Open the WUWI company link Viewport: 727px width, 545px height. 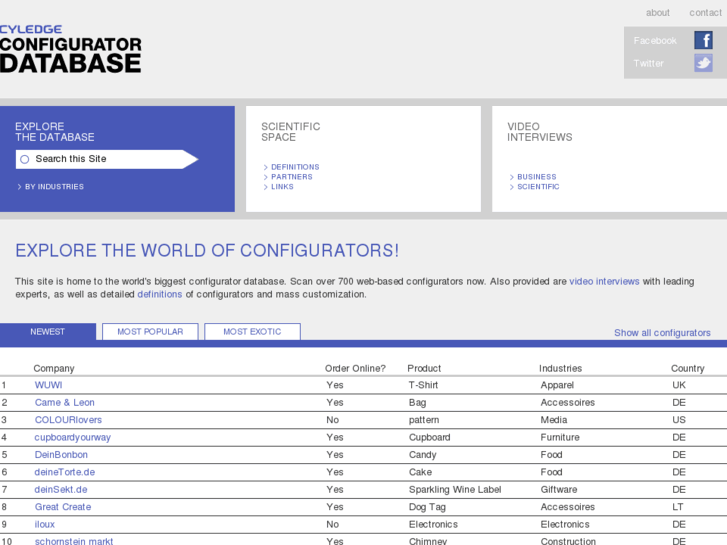[48, 385]
